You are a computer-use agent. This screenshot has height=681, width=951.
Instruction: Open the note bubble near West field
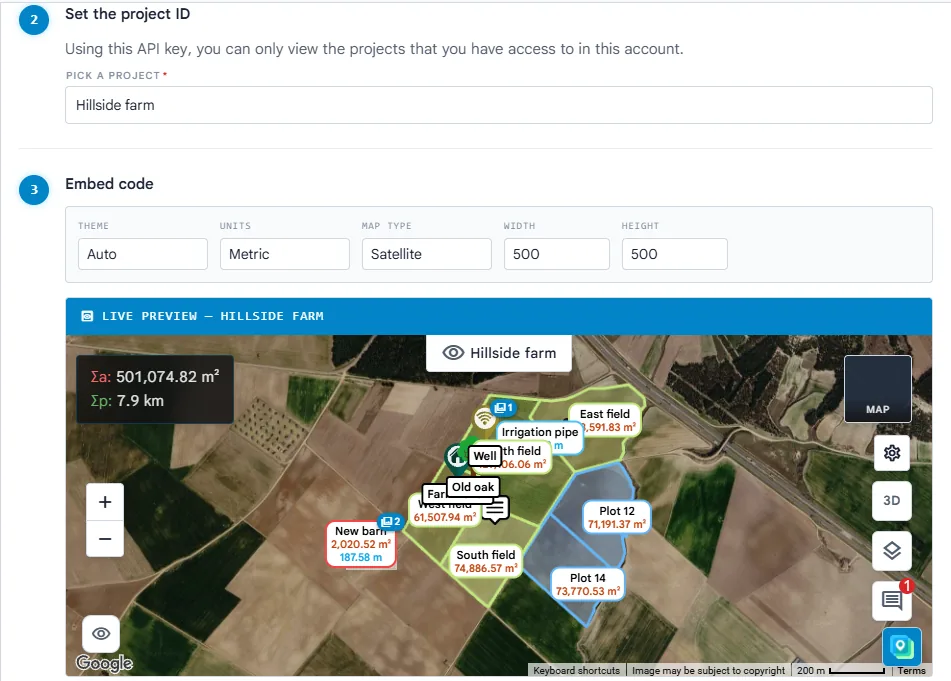tap(496, 509)
